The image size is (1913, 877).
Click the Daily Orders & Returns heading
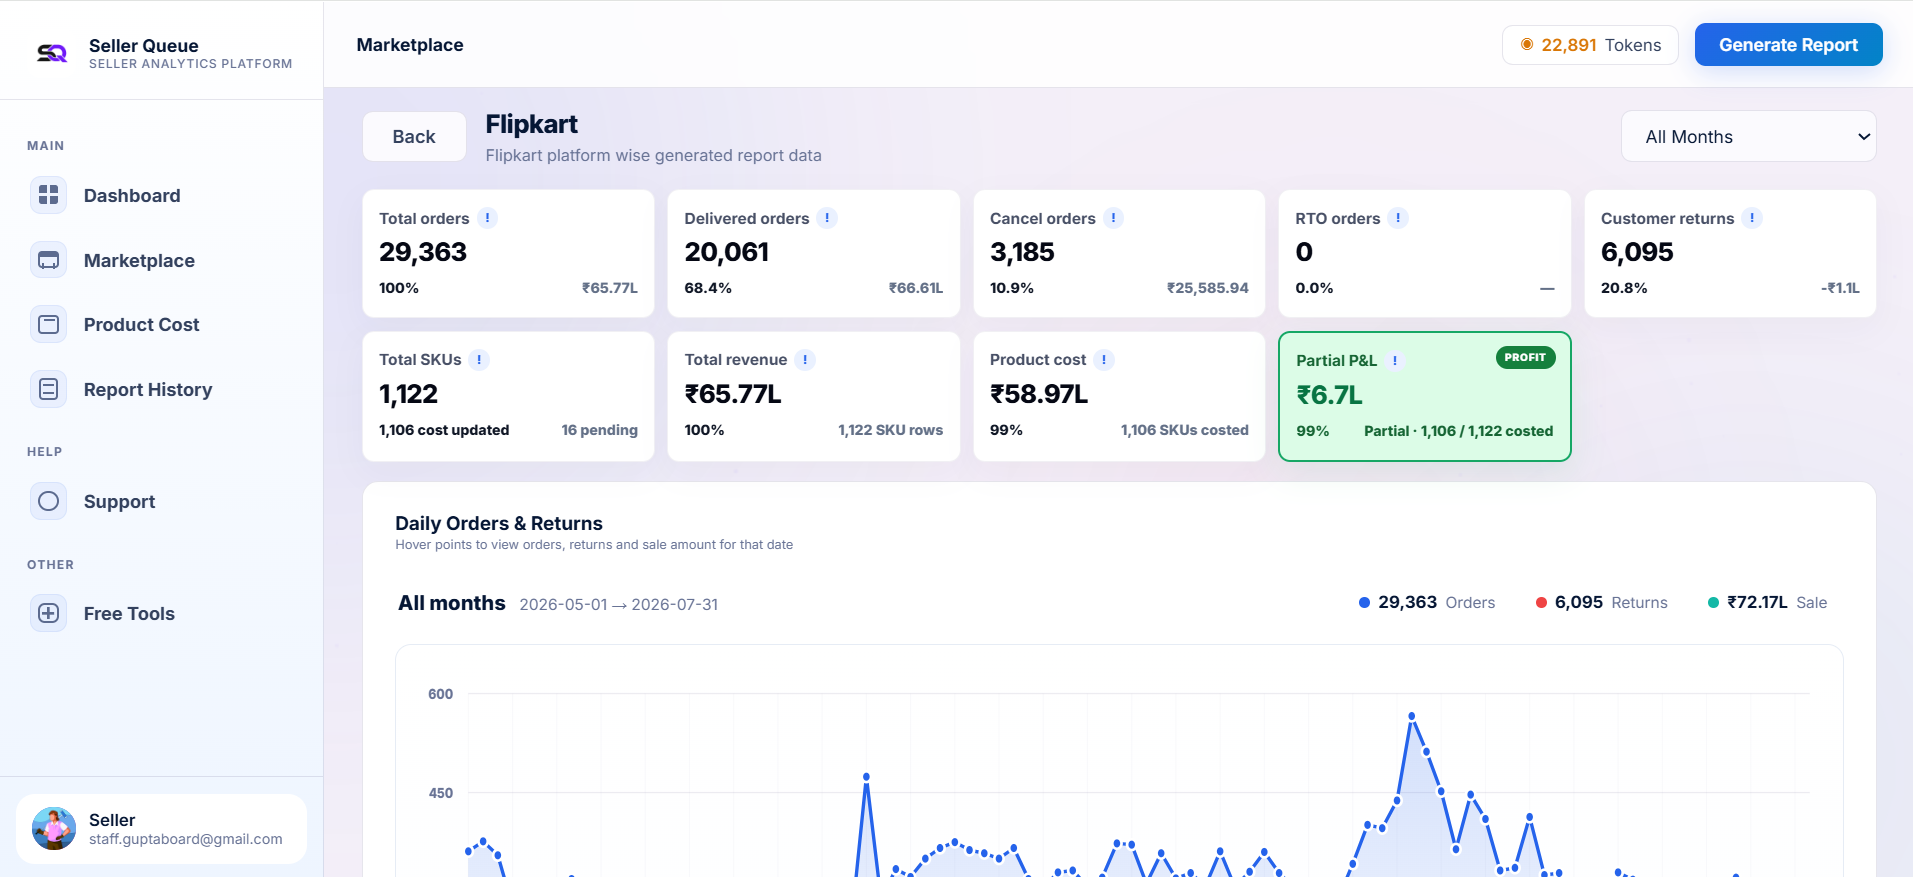tap(499, 523)
